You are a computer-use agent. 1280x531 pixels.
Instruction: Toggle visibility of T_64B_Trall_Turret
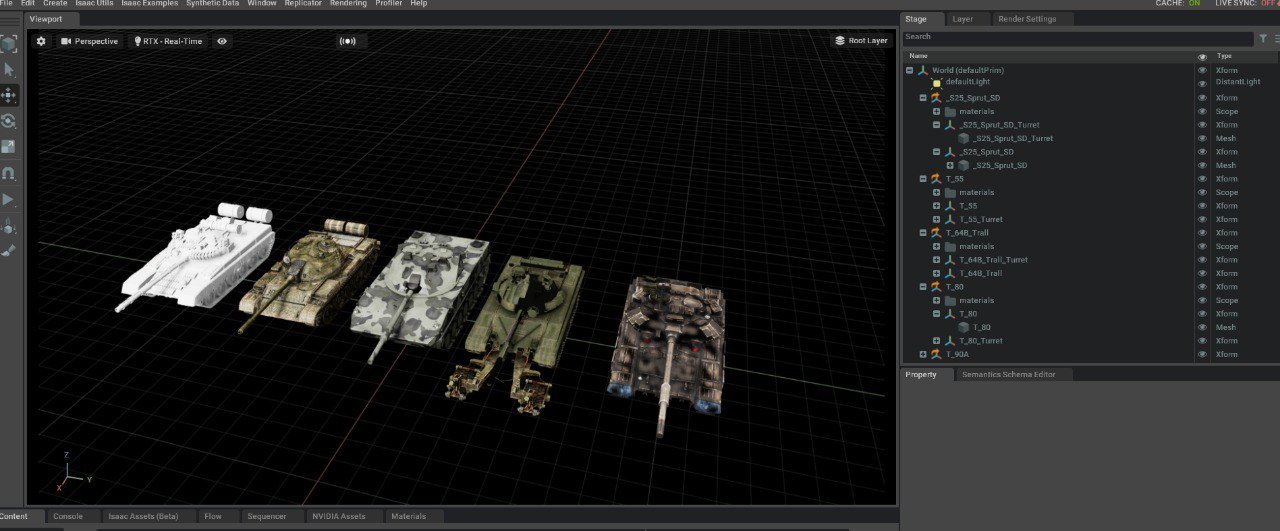click(x=1202, y=260)
